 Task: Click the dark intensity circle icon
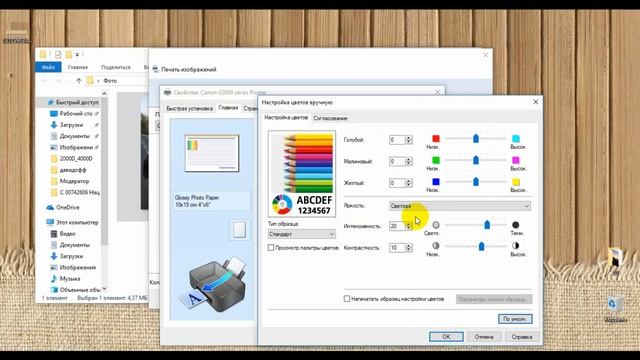516,225
